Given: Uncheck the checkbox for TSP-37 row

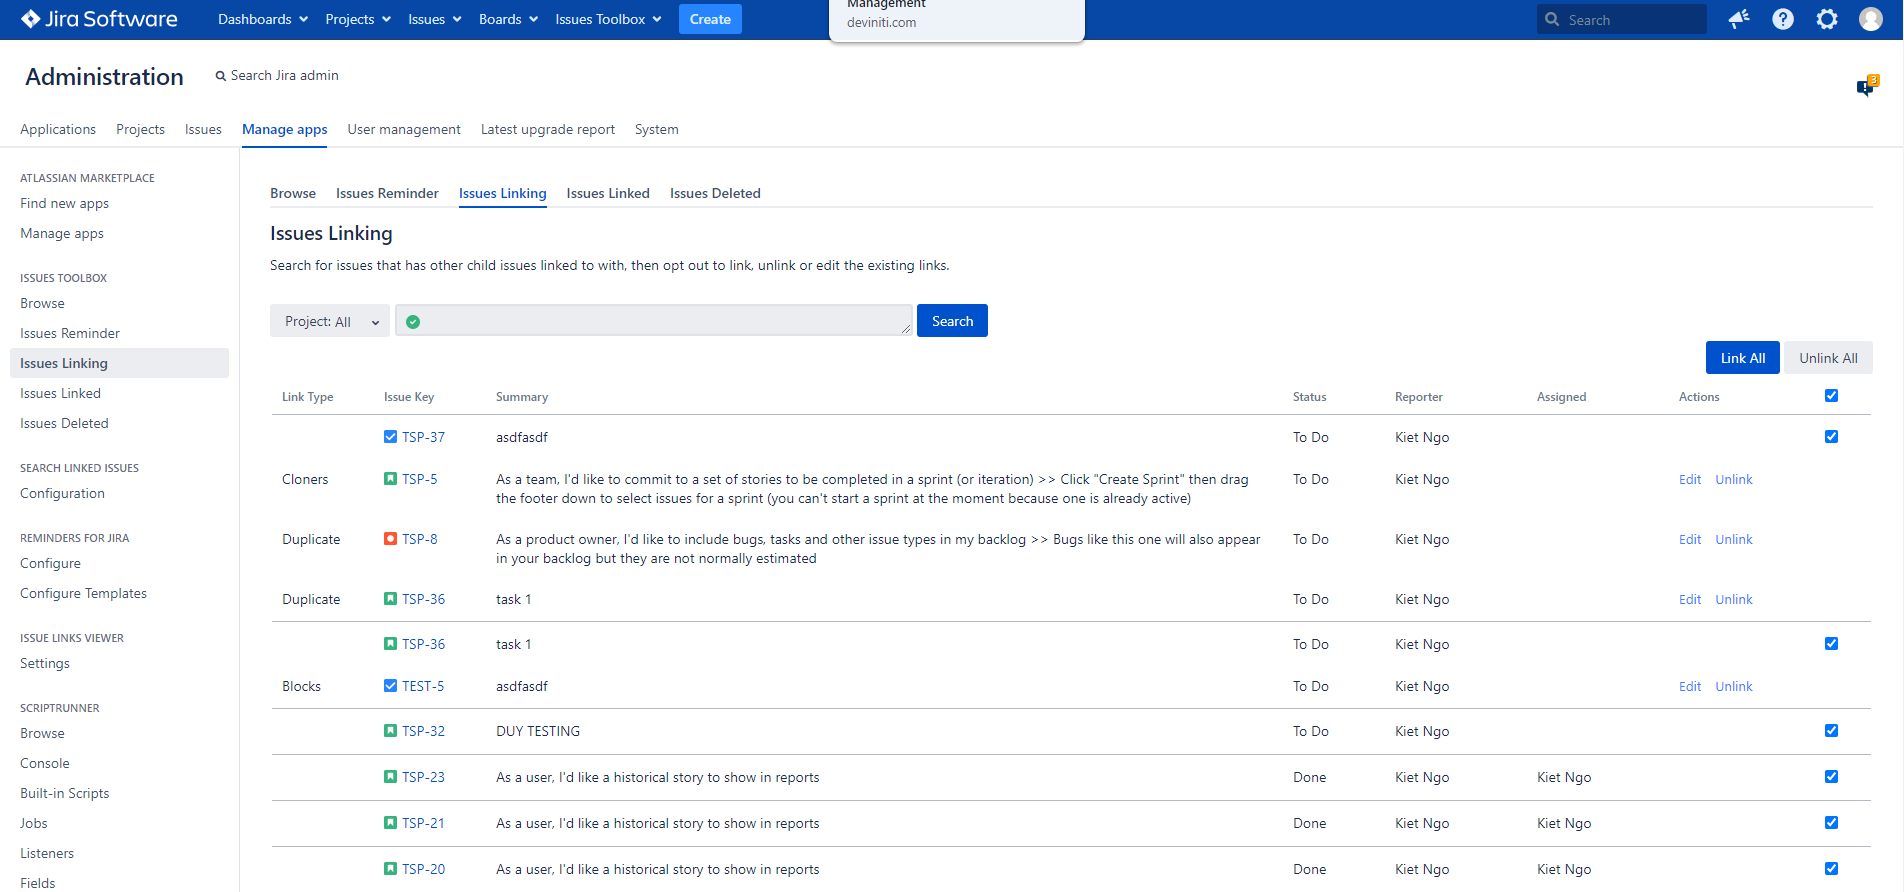Looking at the screenshot, I should tap(1831, 437).
